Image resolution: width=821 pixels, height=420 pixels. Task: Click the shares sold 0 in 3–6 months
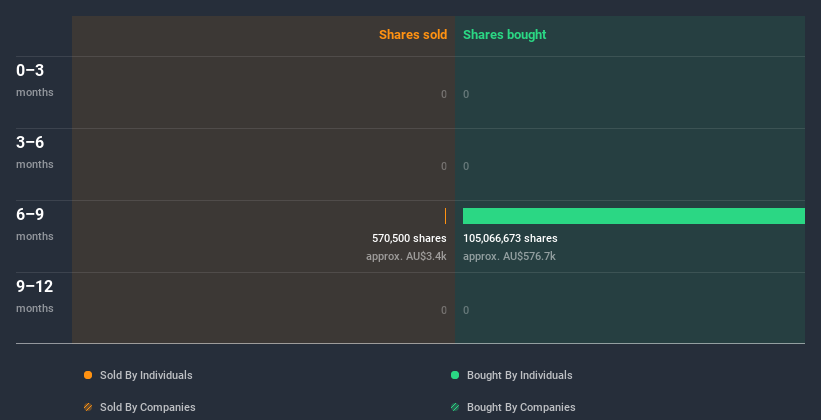444,167
